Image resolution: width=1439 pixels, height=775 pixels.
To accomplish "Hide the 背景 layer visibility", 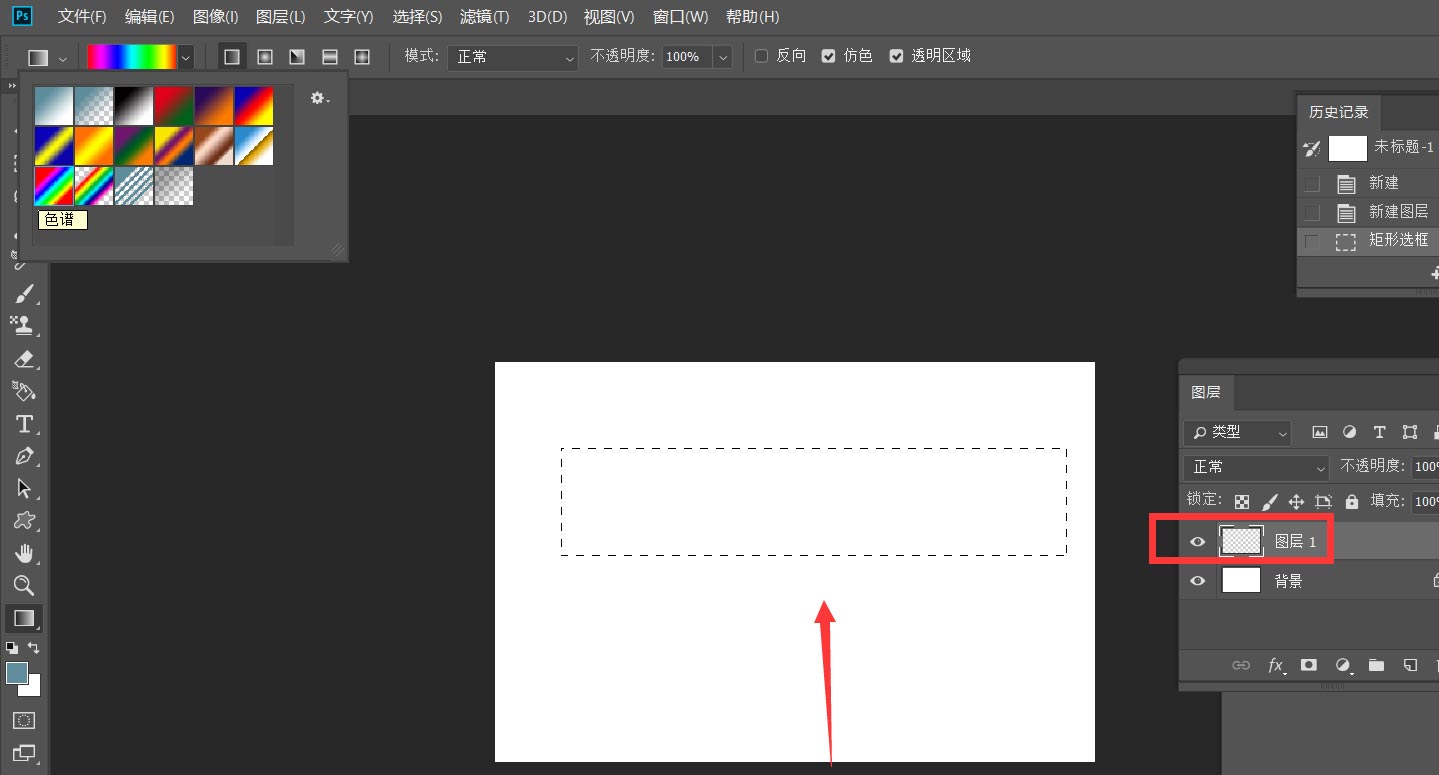I will click(1198, 580).
